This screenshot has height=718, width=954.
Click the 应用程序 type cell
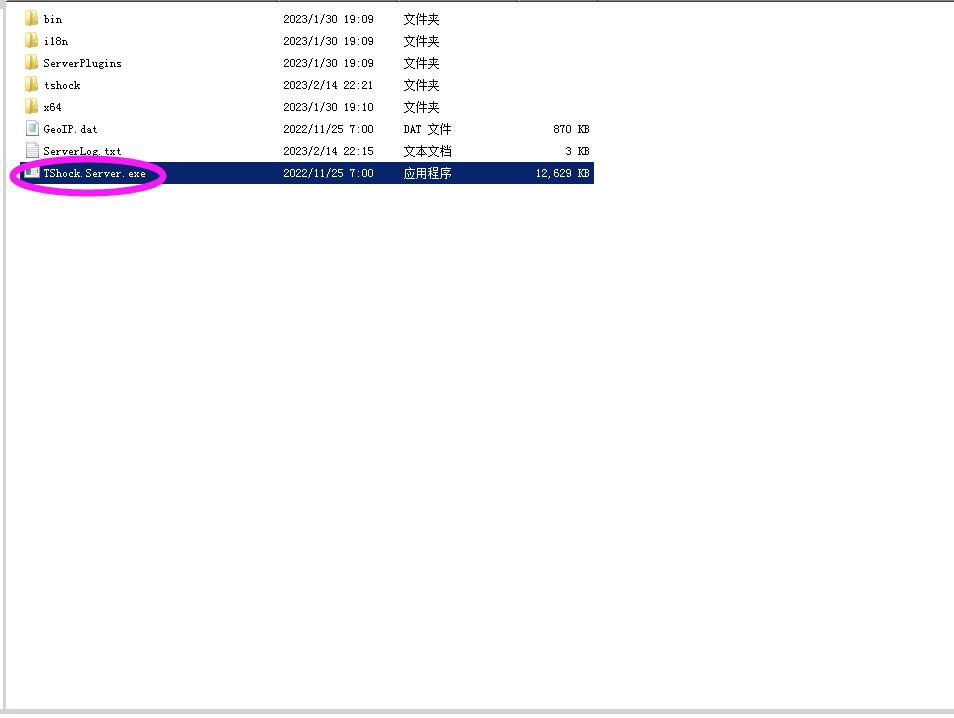click(427, 173)
